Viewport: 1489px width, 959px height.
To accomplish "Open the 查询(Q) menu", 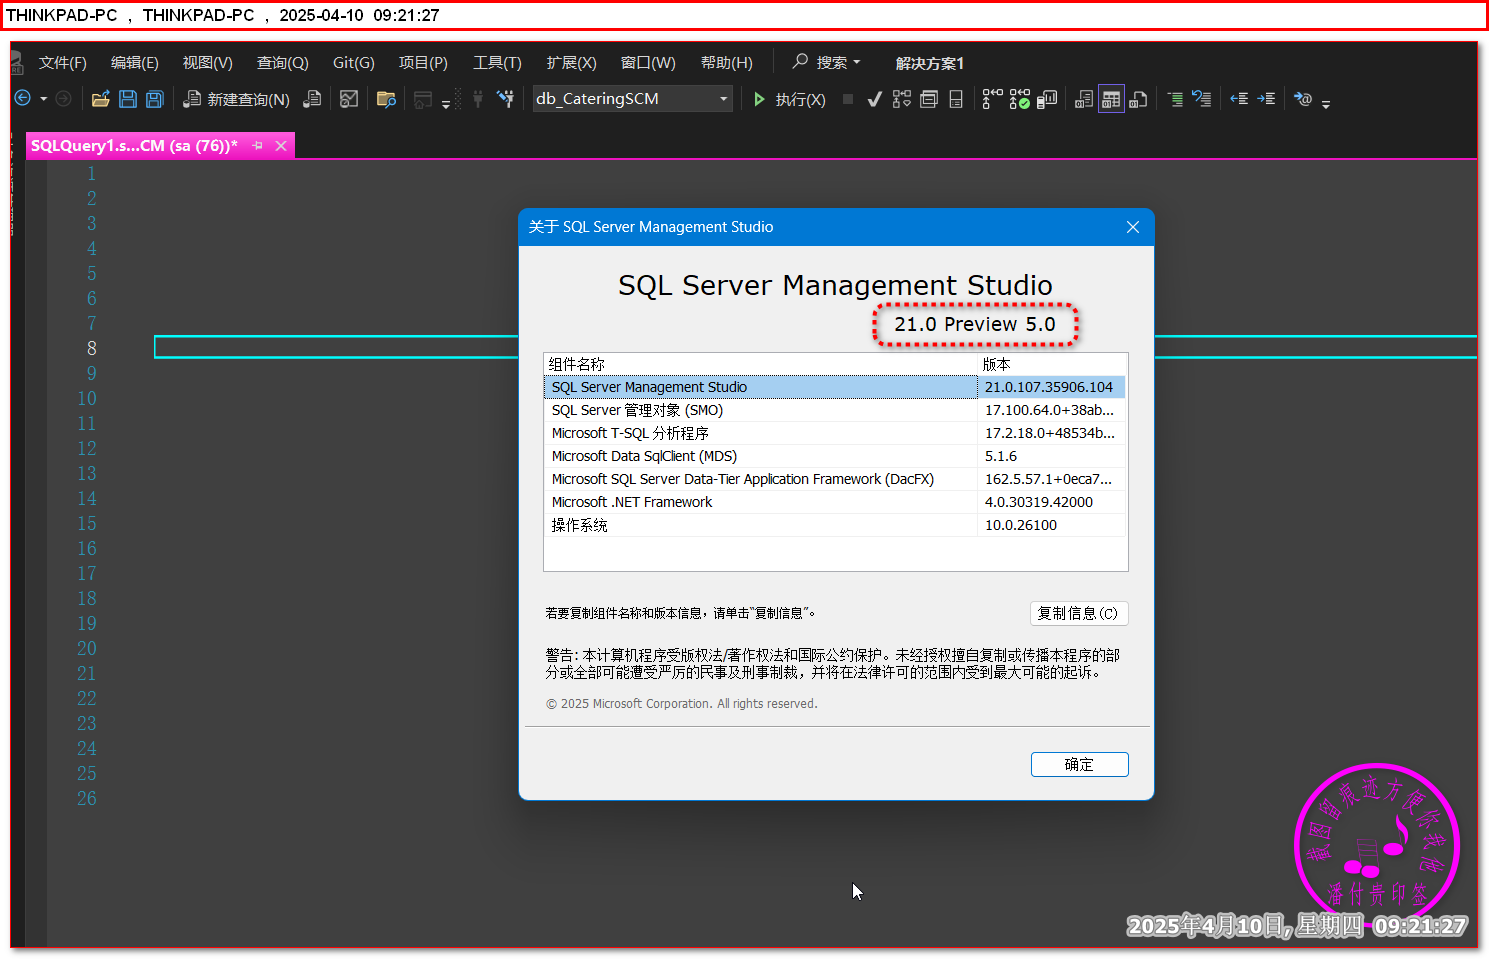I will [x=283, y=62].
